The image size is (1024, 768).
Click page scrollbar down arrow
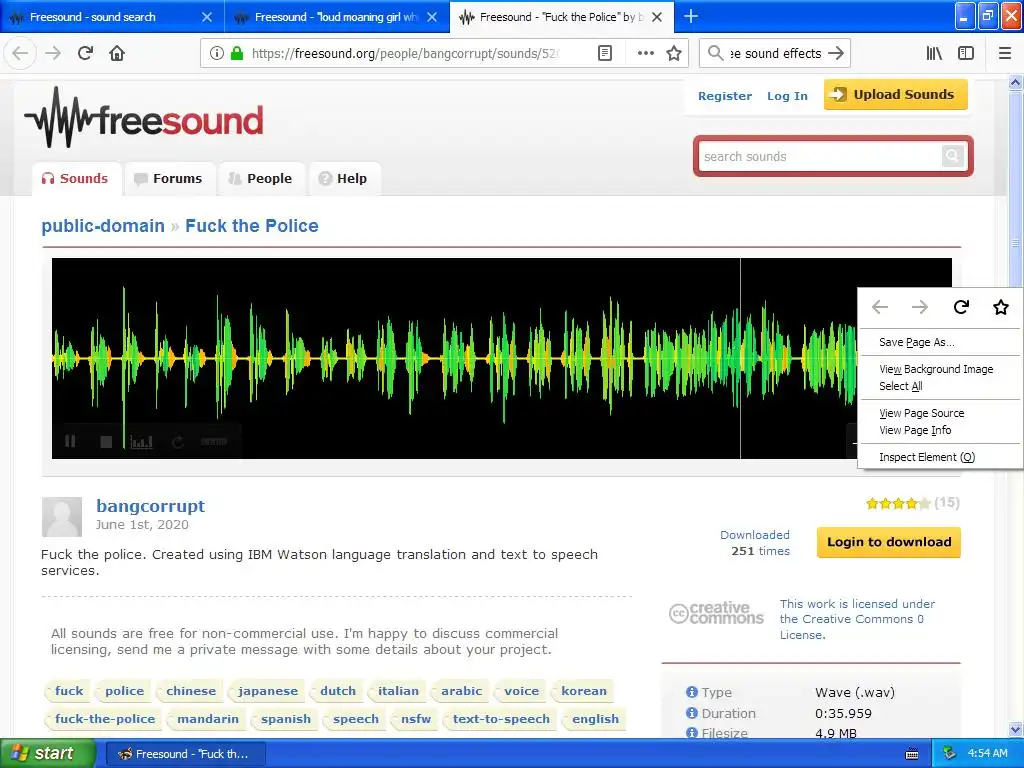coord(1015,729)
